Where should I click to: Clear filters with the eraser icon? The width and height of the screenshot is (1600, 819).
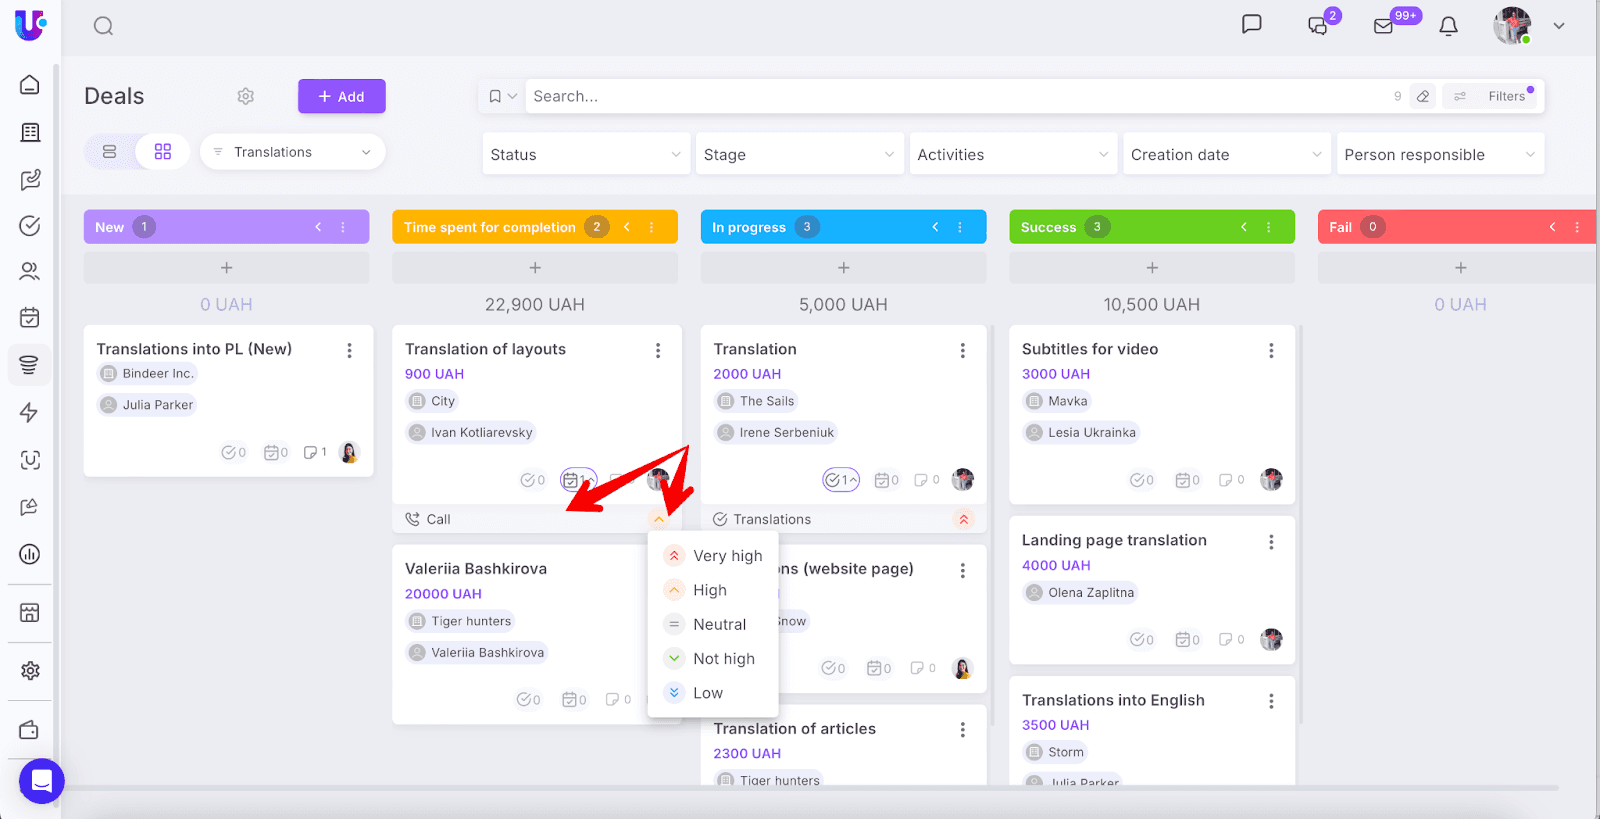pyautogui.click(x=1423, y=96)
